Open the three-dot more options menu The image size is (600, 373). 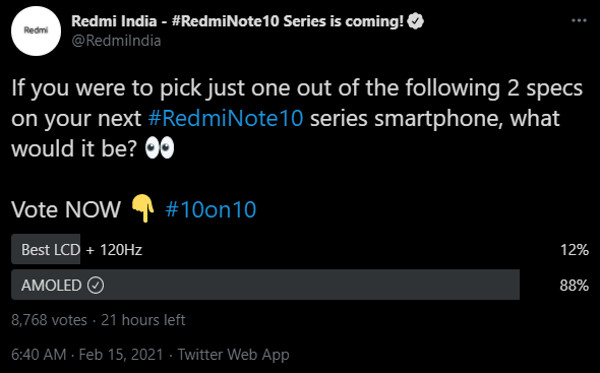click(x=579, y=21)
